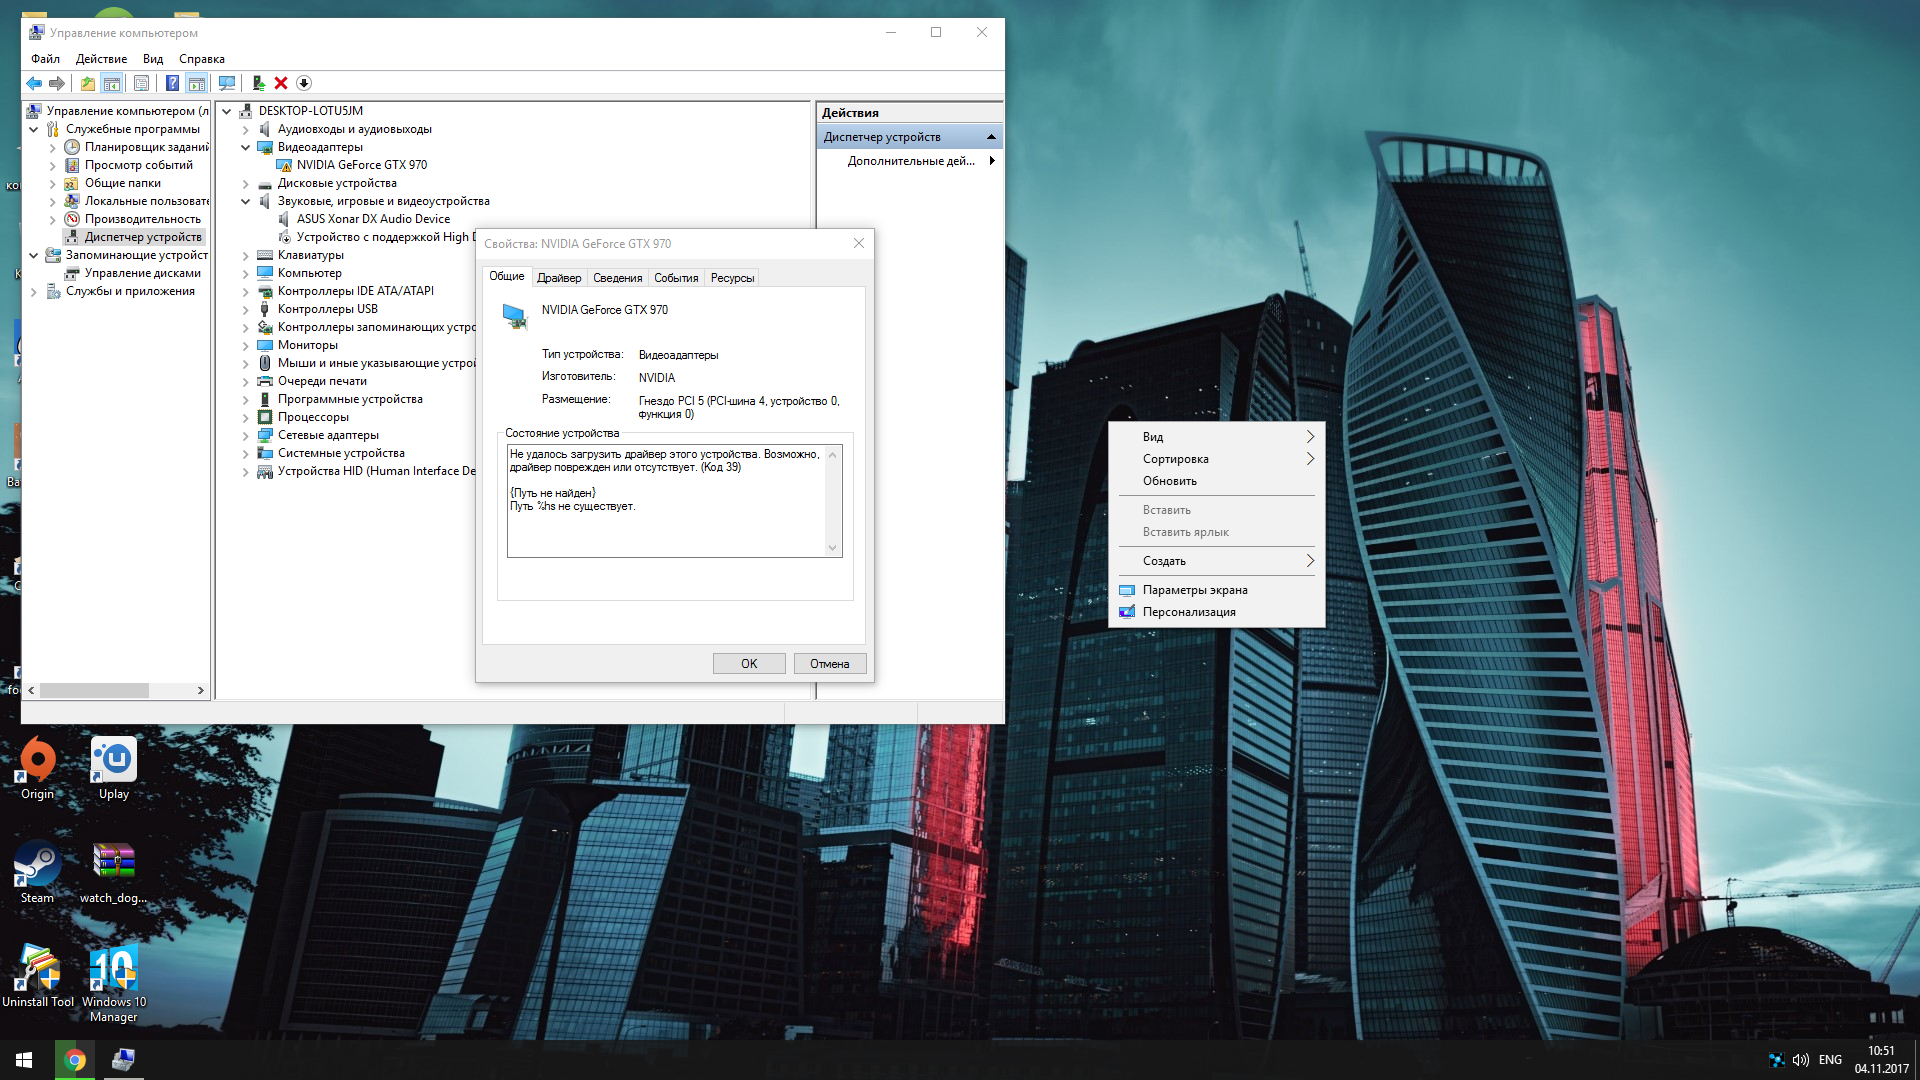This screenshot has width=1920, height=1080.
Task: Expand Службы и приложения in left tree
Action: click(34, 292)
